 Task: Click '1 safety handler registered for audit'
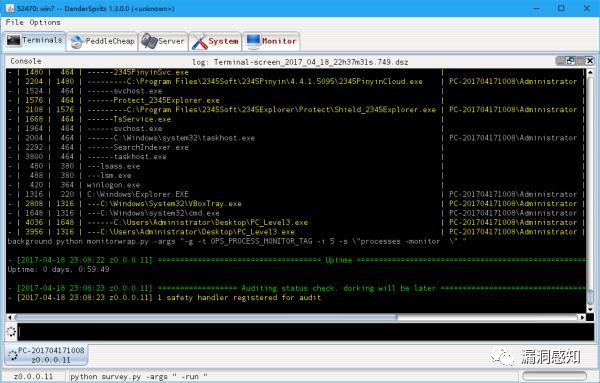click(x=239, y=298)
